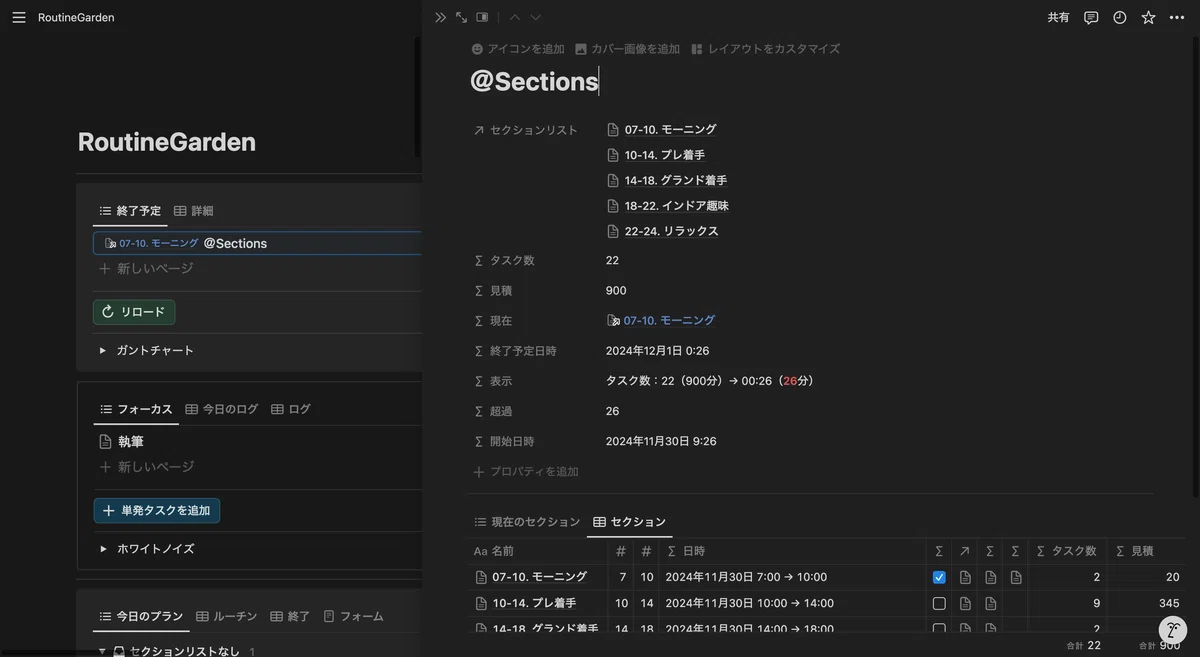Switch to ログ tab

click(x=290, y=409)
